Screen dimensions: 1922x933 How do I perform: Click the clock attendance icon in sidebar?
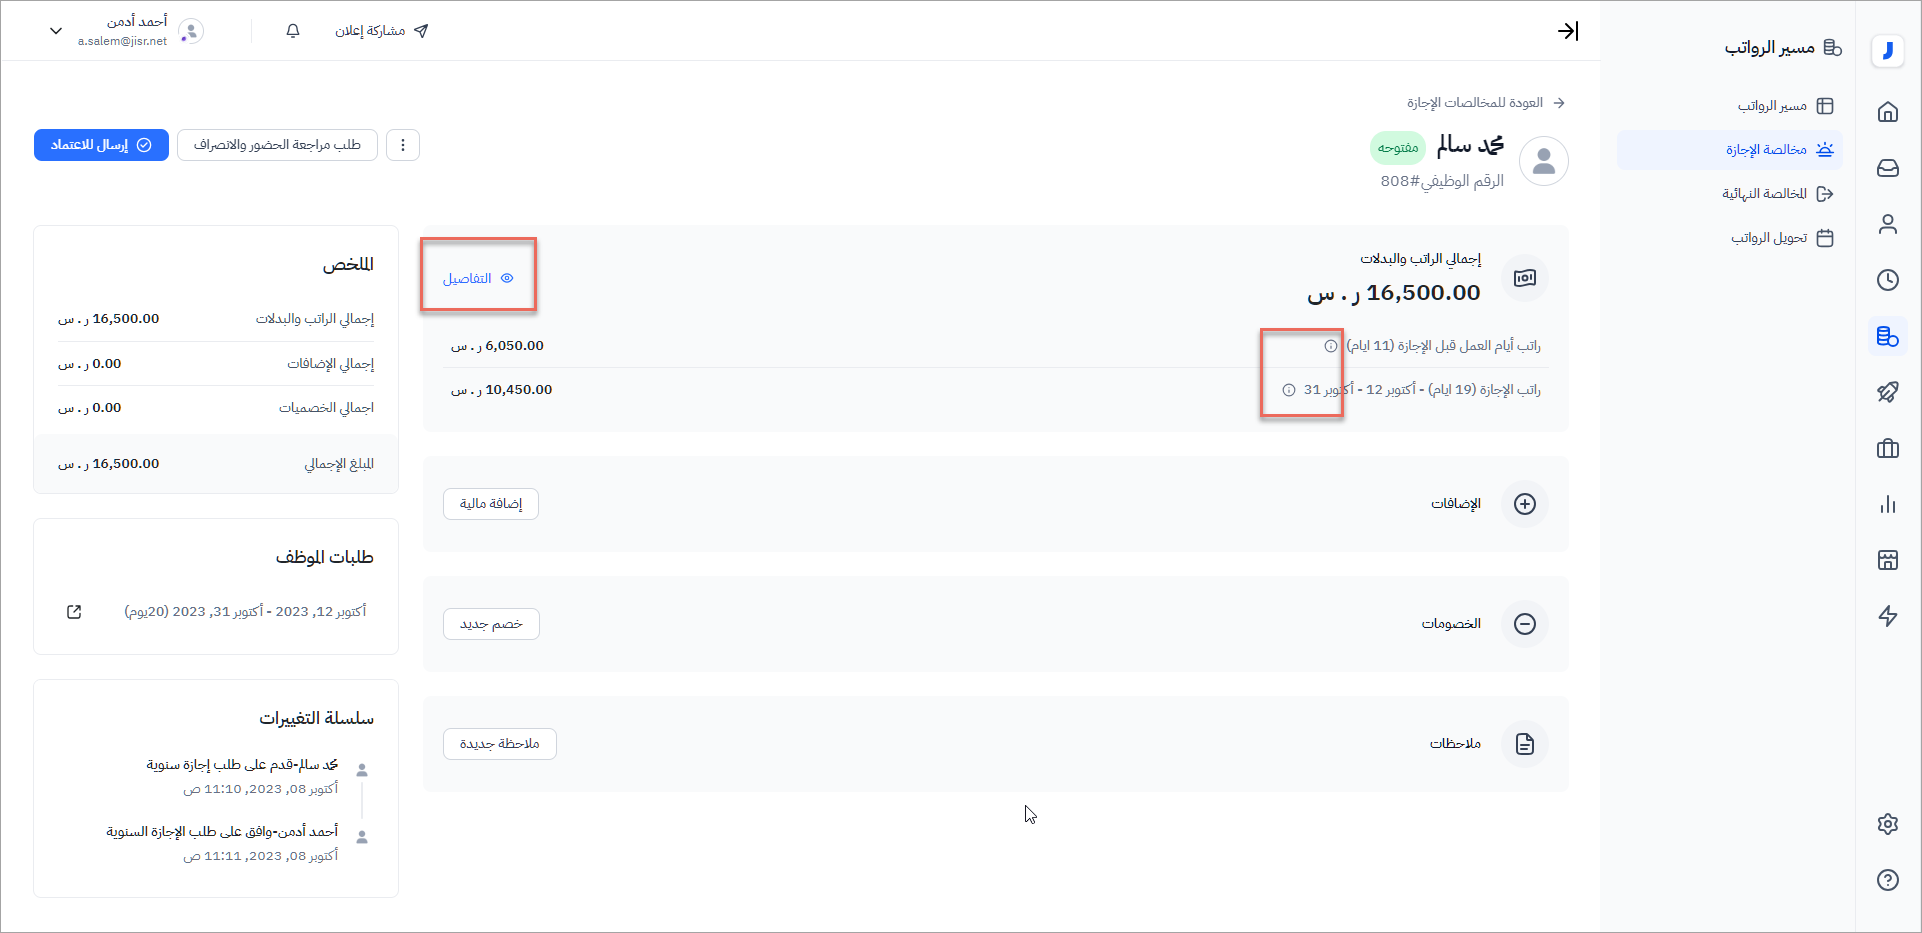point(1887,280)
